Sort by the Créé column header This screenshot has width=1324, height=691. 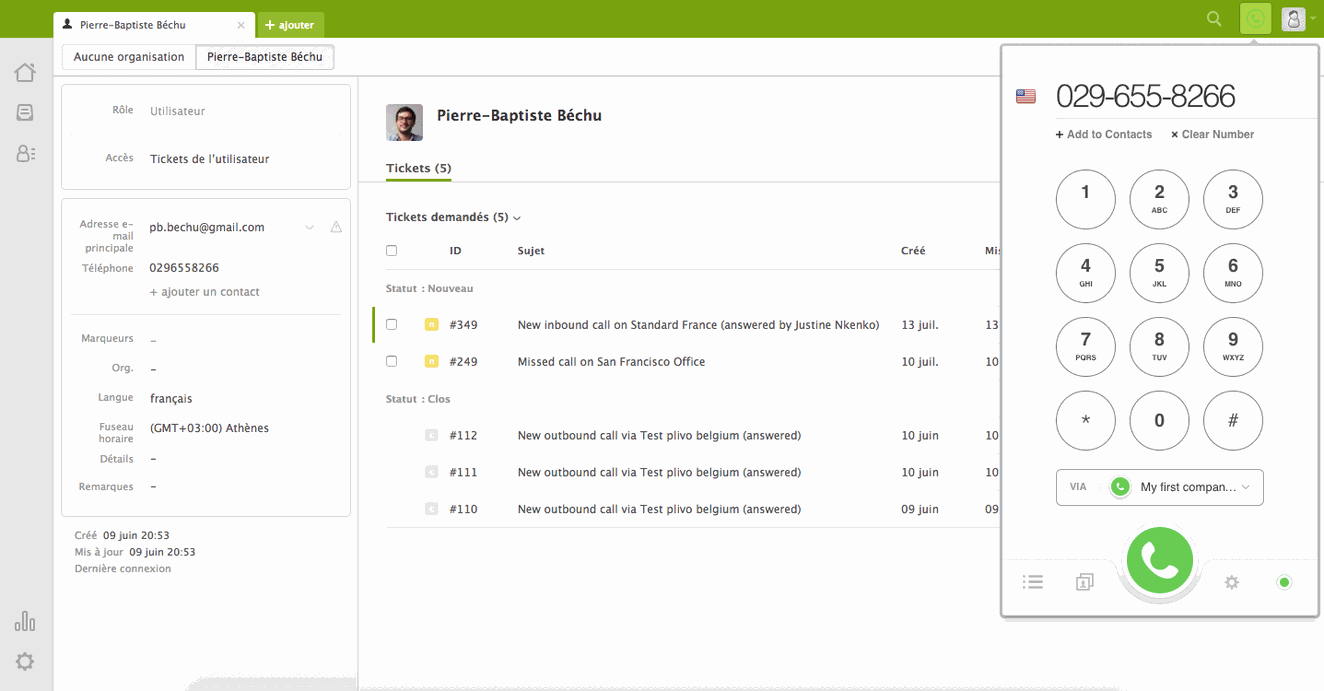[x=913, y=251]
